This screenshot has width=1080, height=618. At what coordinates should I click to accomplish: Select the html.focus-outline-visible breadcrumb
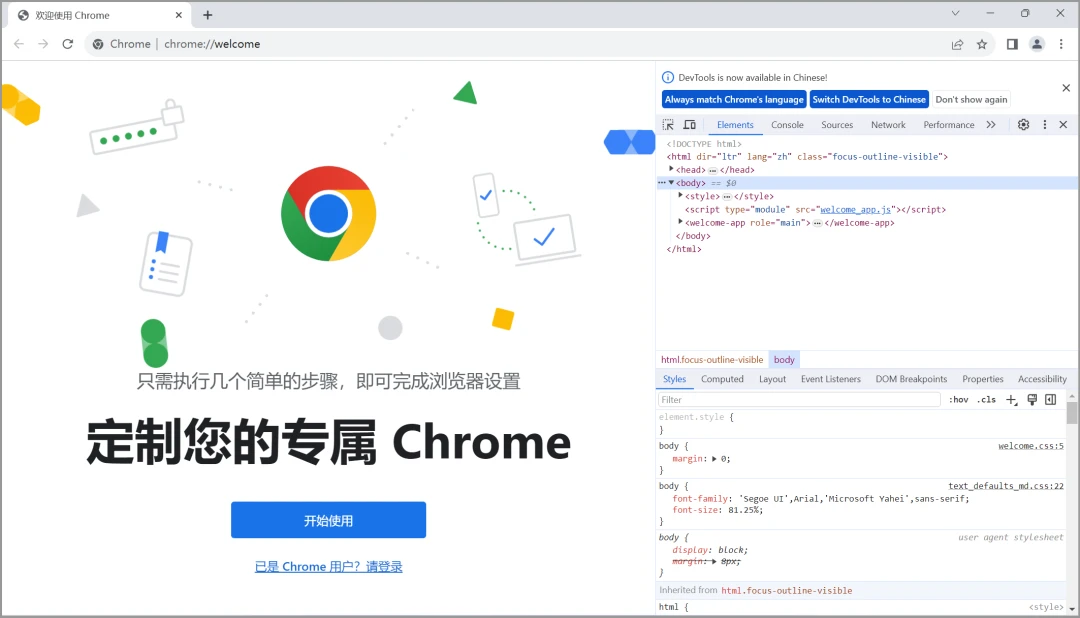[712, 360]
